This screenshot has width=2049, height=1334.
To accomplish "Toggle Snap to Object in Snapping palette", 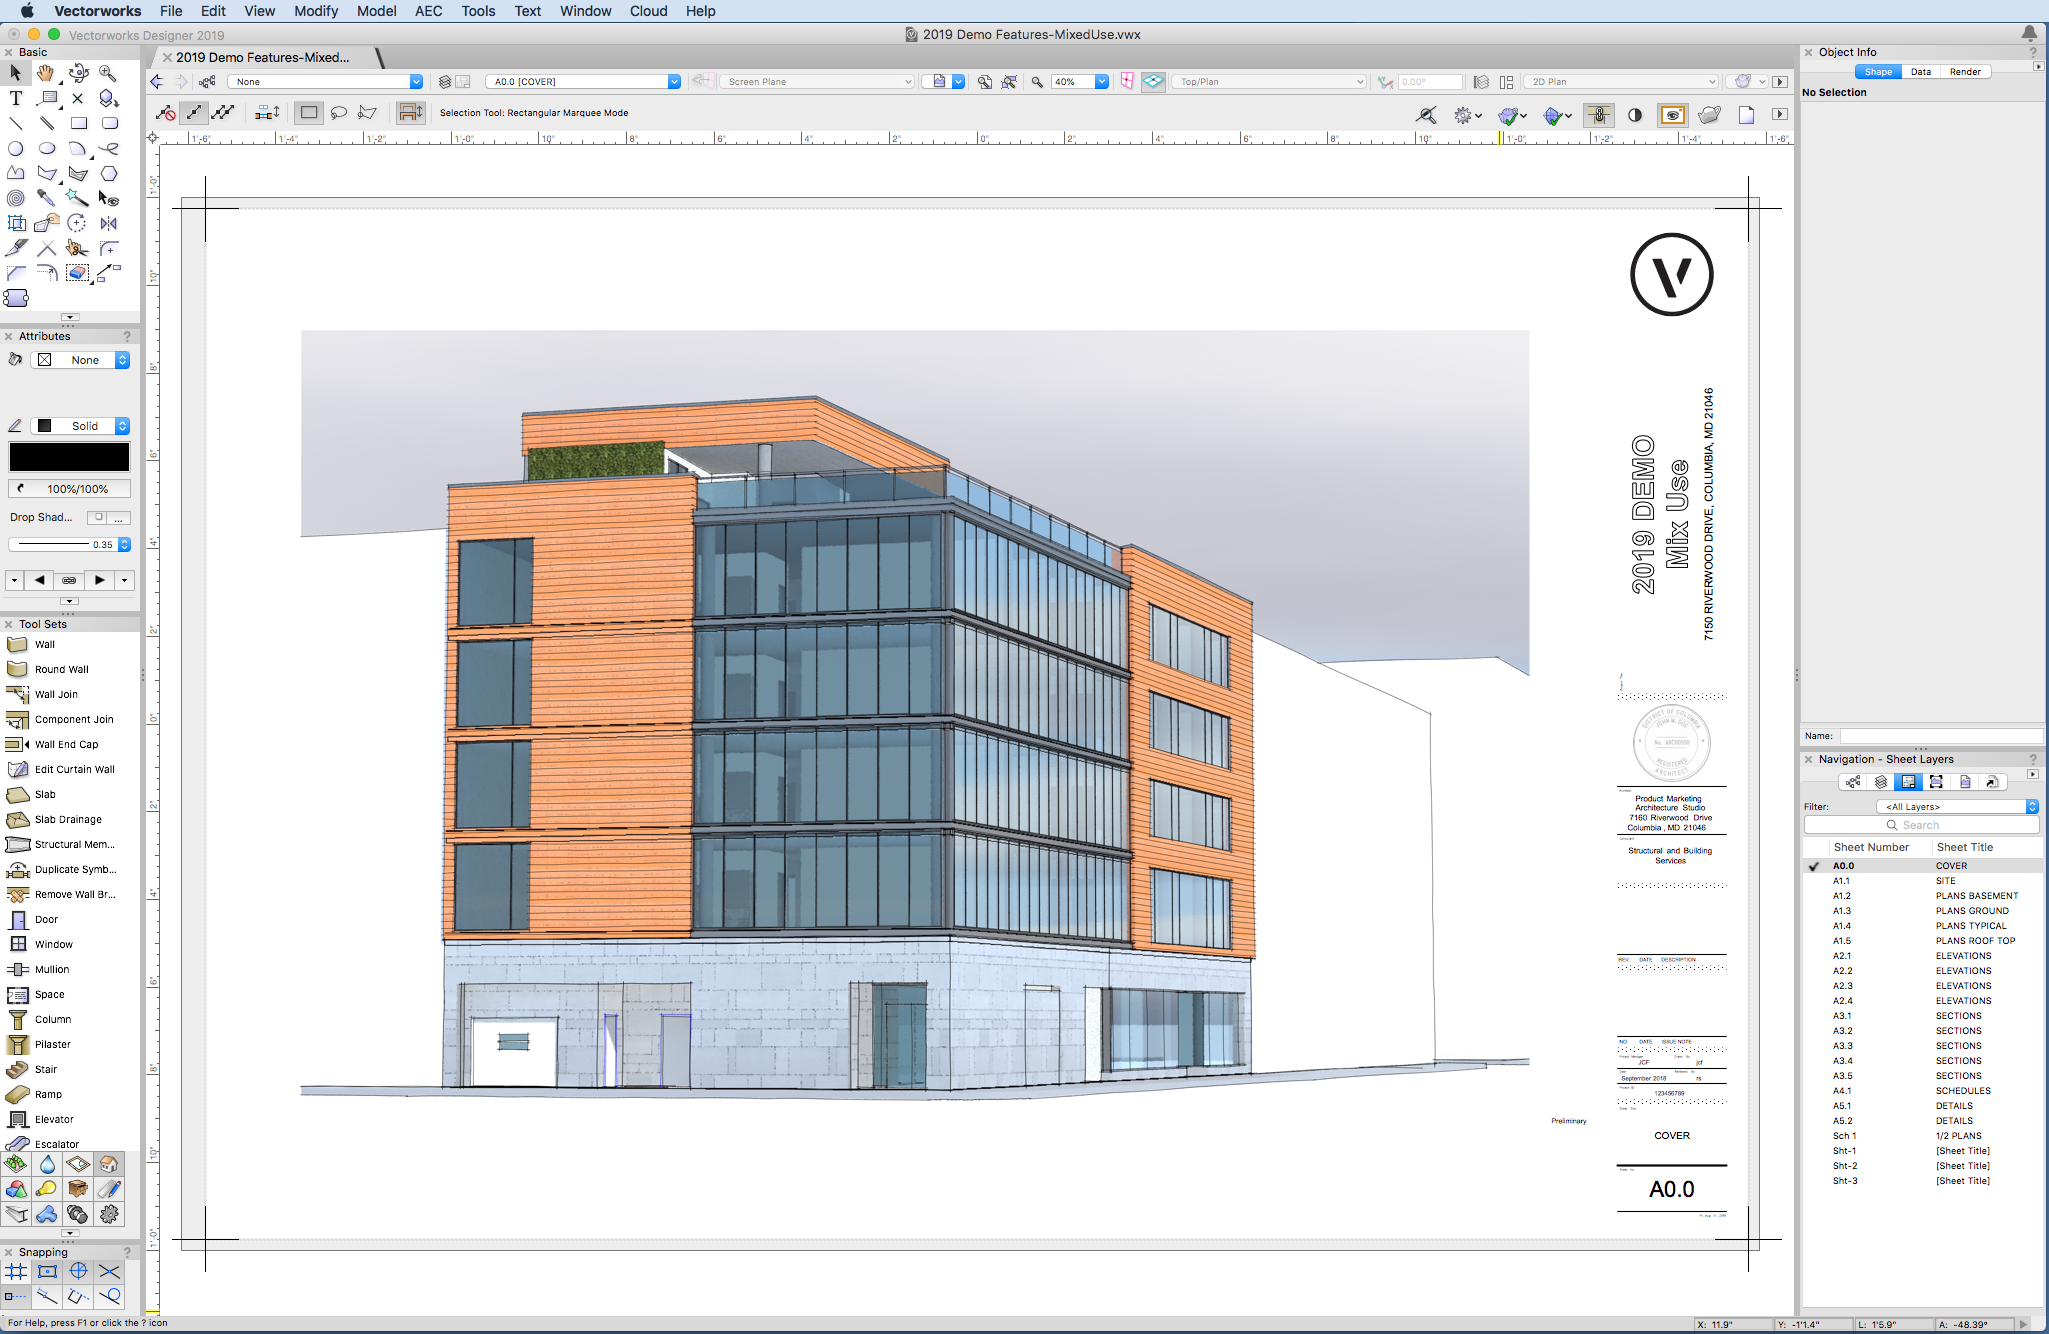I will pyautogui.click(x=47, y=1272).
